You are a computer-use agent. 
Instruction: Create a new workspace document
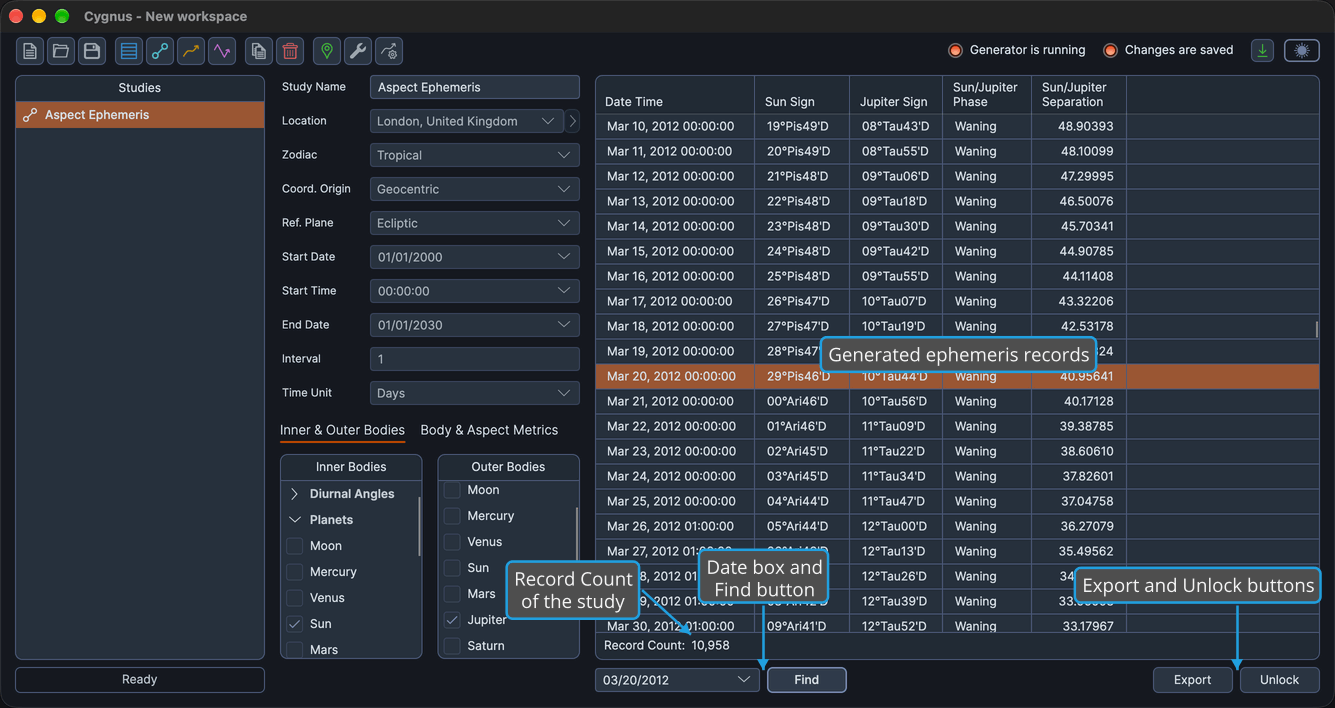pyautogui.click(x=30, y=51)
